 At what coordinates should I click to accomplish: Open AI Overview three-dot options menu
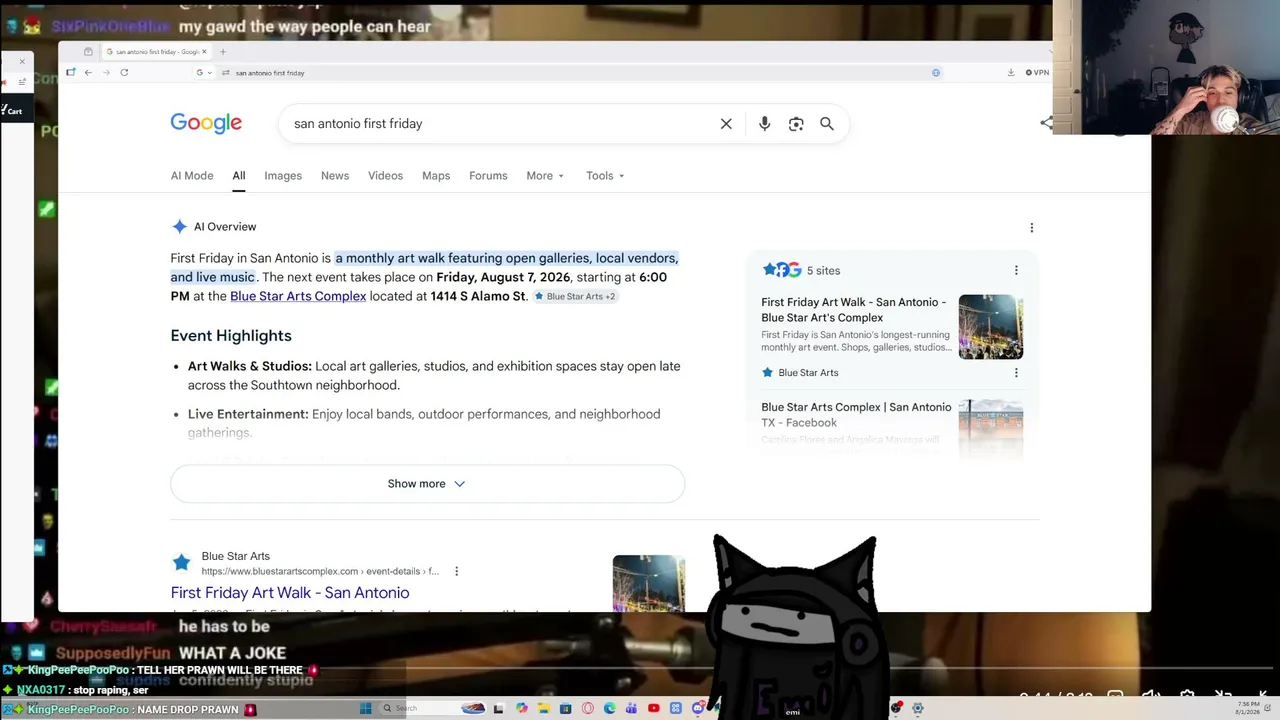tap(1032, 228)
